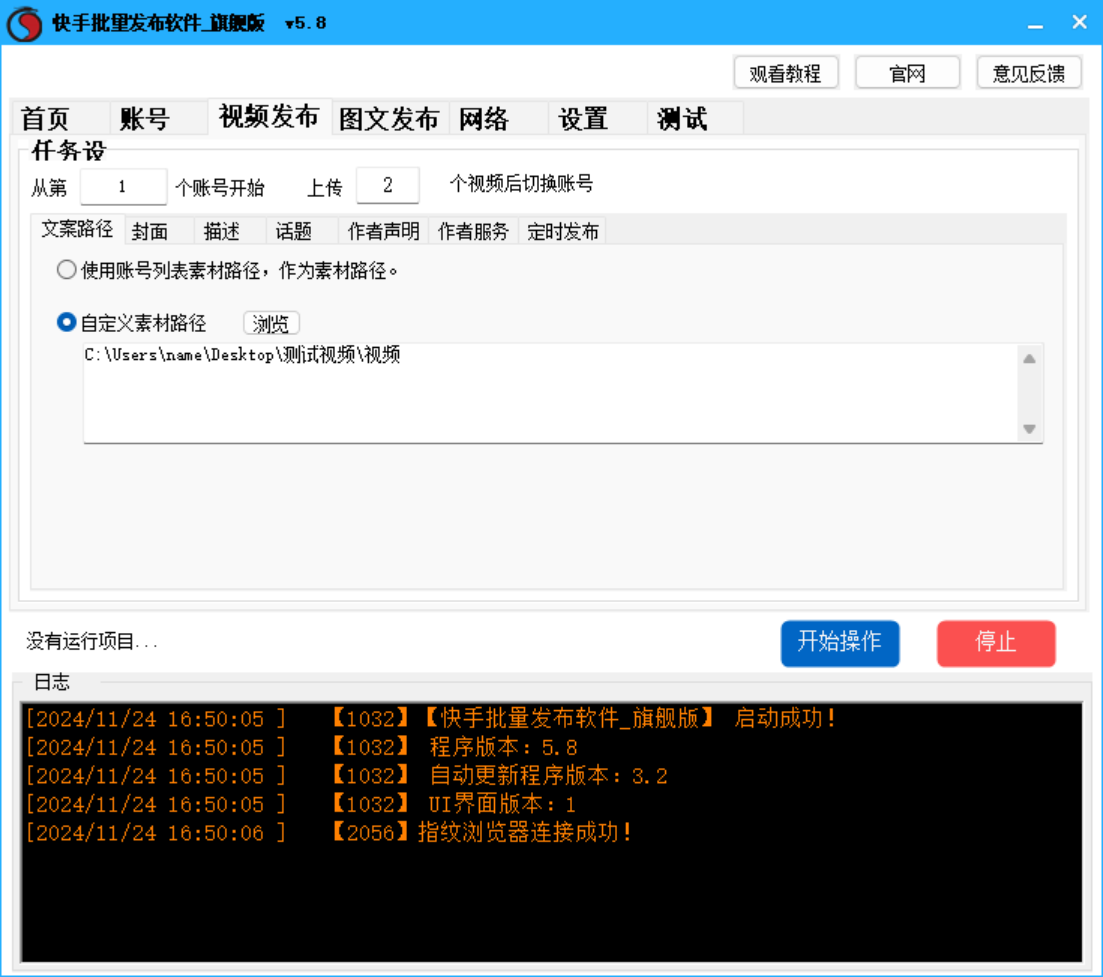
Task: Click the log line 程序版本：5.8
Action: [302, 747]
